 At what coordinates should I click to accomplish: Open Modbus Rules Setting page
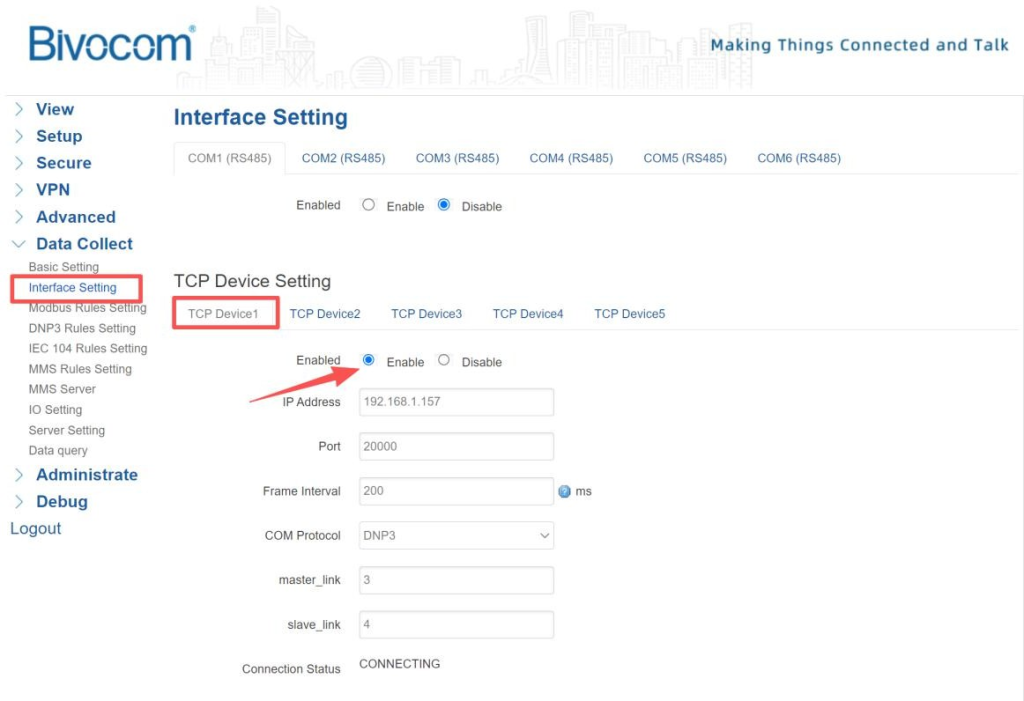pos(87,308)
